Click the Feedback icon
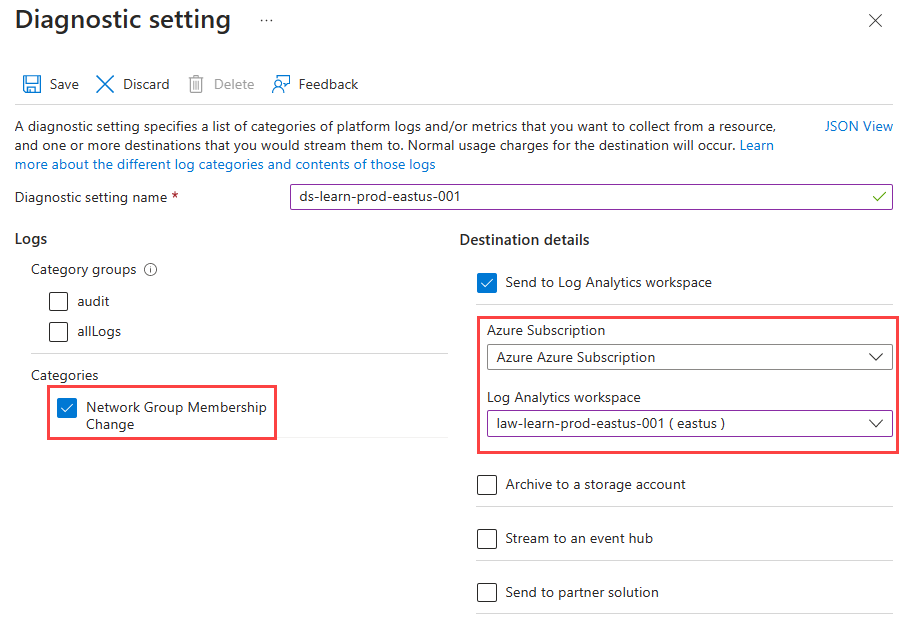 280,84
